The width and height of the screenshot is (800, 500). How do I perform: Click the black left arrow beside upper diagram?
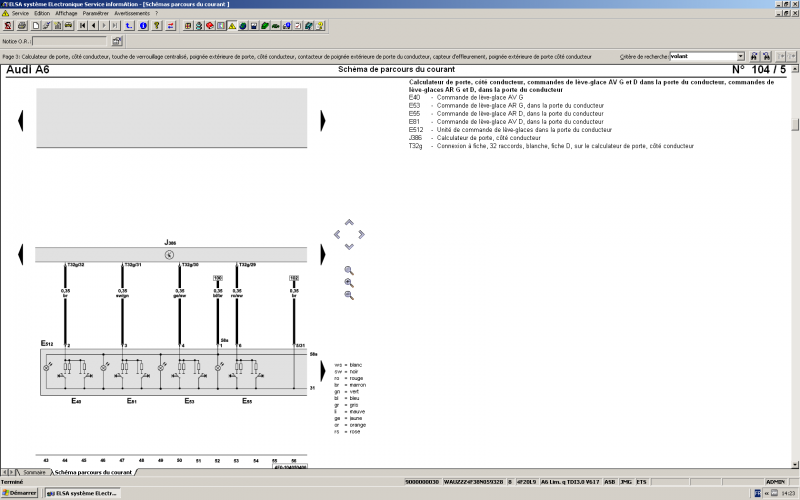click(20, 121)
